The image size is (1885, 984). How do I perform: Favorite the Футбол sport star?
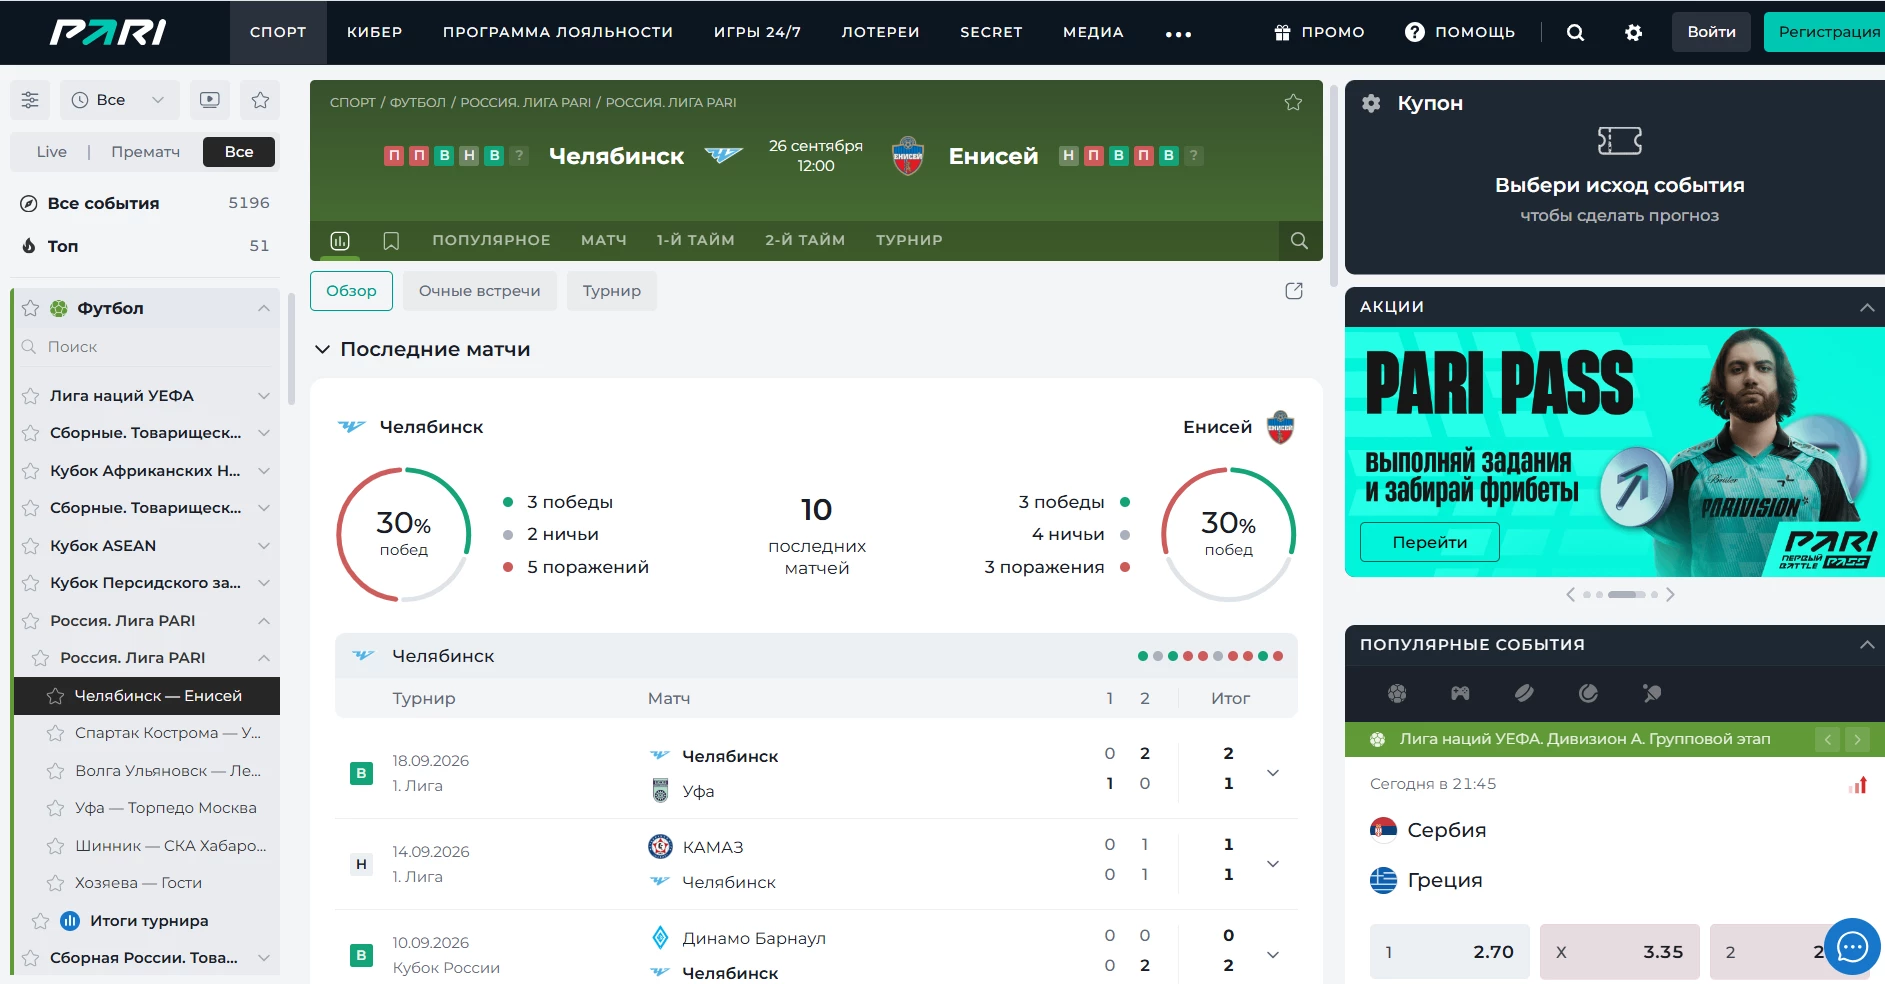[x=30, y=308]
